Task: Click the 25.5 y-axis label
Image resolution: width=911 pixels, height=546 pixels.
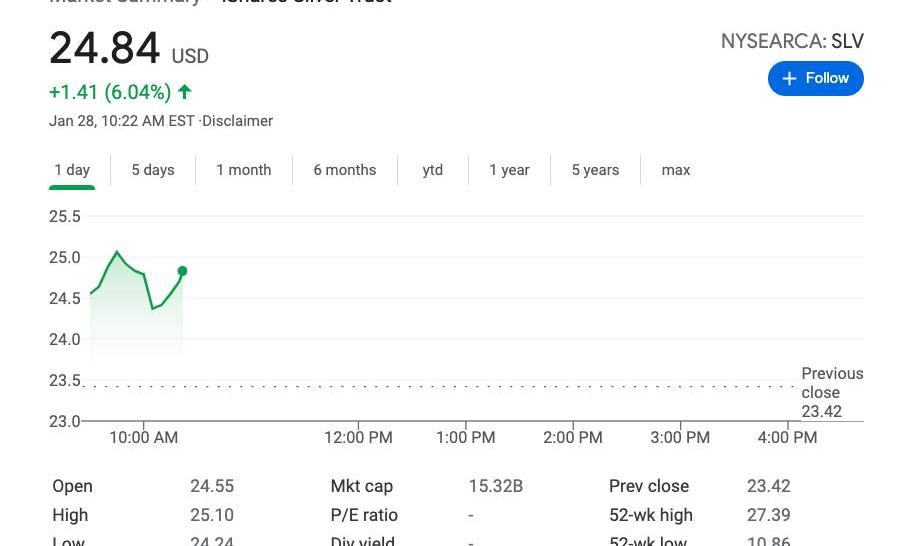Action: [64, 217]
